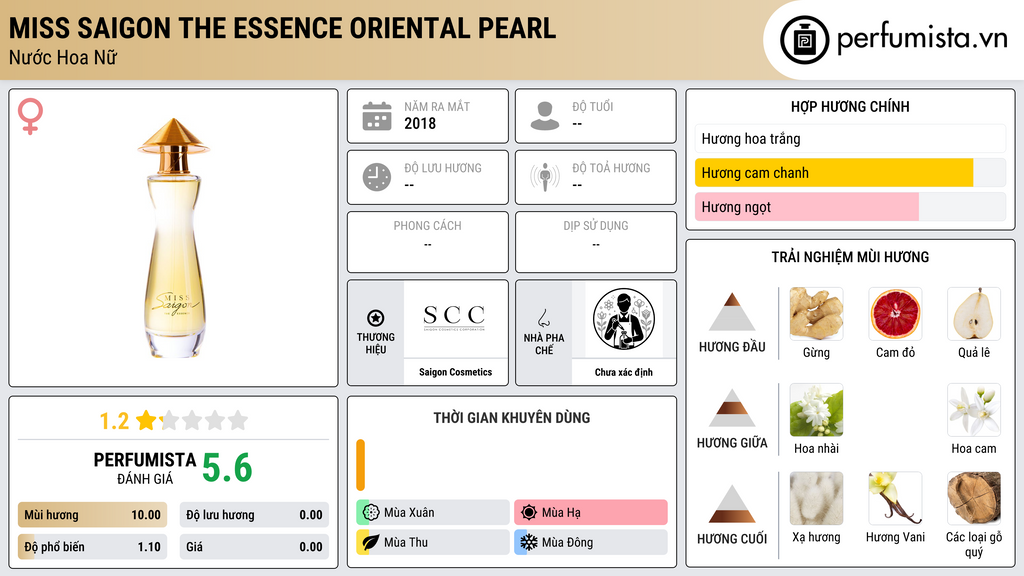Click the perfumer illustration above Chưa xác định
This screenshot has height=576, width=1024.
(624, 319)
